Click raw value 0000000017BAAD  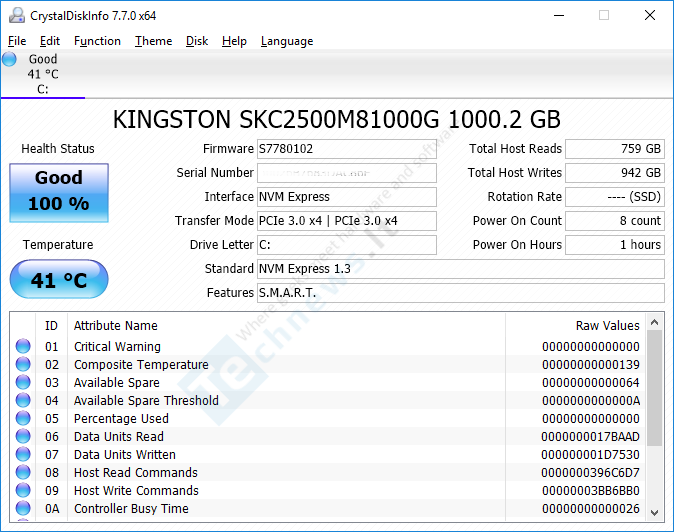pyautogui.click(x=590, y=437)
